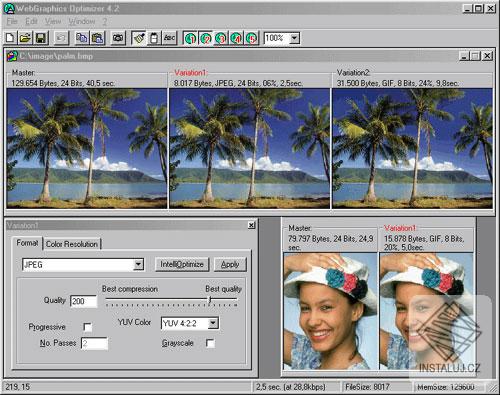Screen dimensions: 500x395
Task: Select the Master palm image thumbnail
Action: coord(87,148)
